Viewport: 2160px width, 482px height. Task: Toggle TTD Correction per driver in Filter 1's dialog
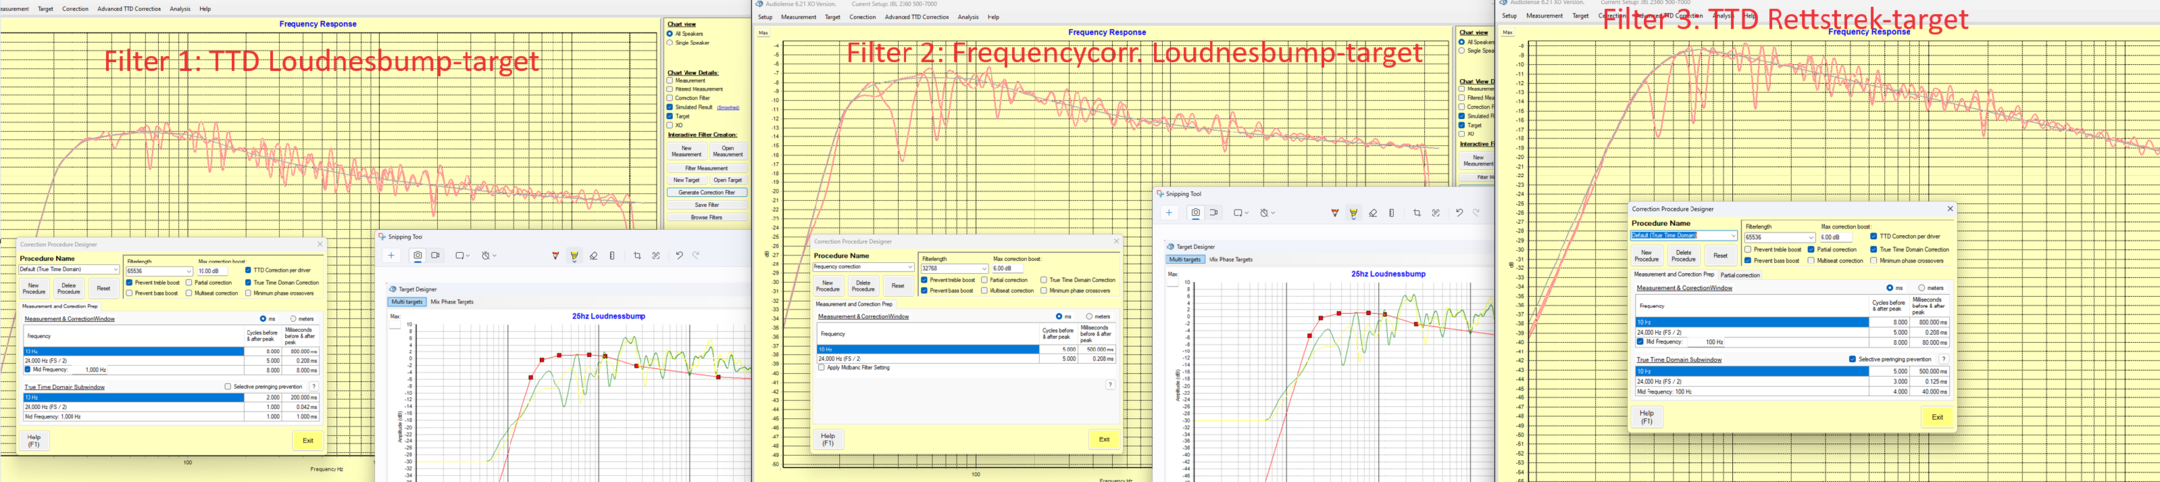click(x=248, y=270)
